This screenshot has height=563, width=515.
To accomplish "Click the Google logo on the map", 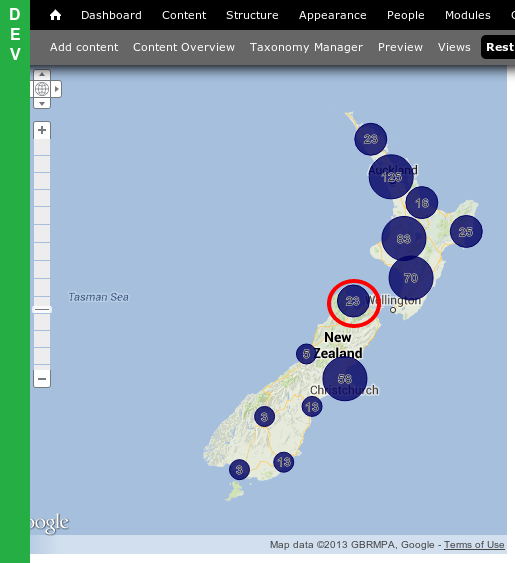I will (x=50, y=523).
